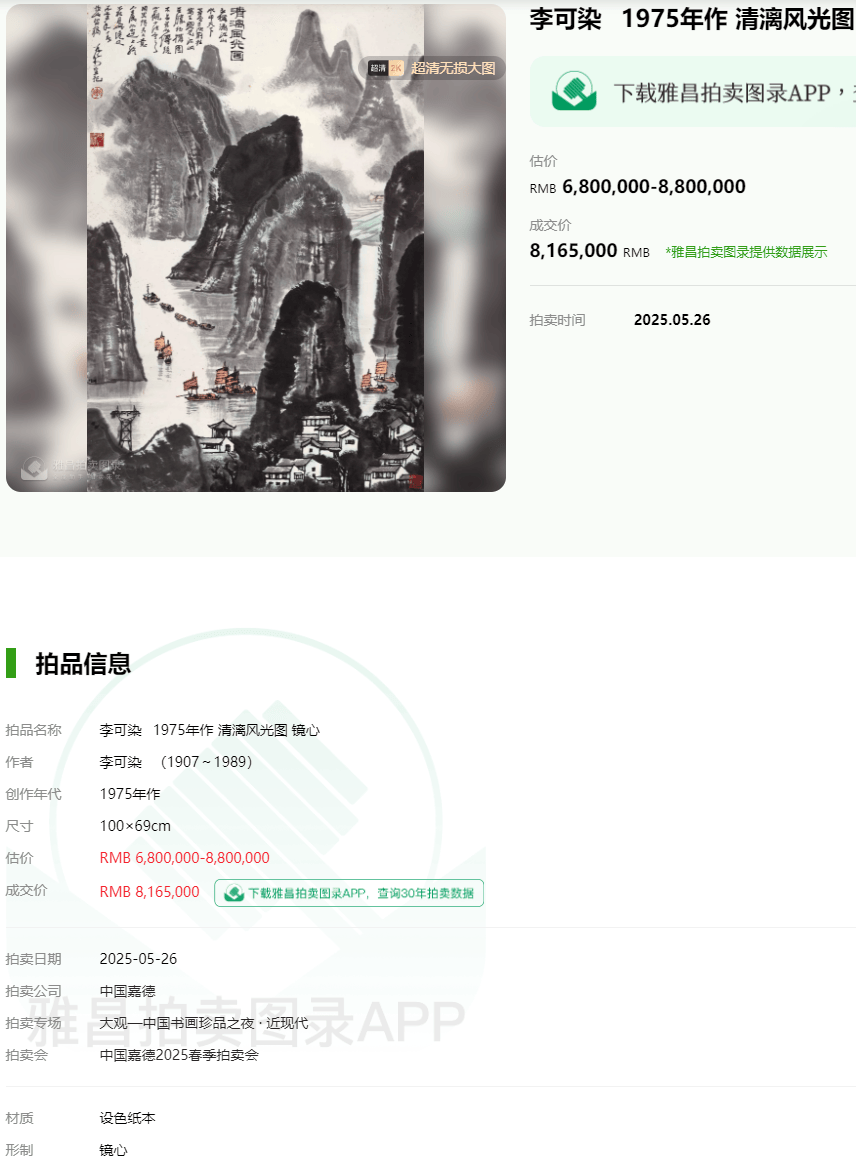Viewport: 856px width, 1163px height.
Task: Open 中国嘉德2025春季拍卖会 auction
Action: pos(179,1055)
